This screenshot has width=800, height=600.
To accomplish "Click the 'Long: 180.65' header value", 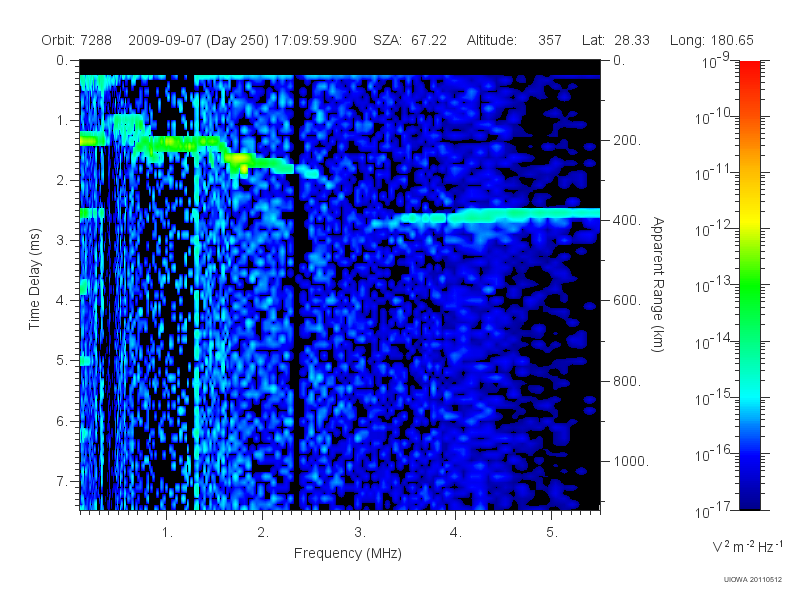I will point(711,40).
